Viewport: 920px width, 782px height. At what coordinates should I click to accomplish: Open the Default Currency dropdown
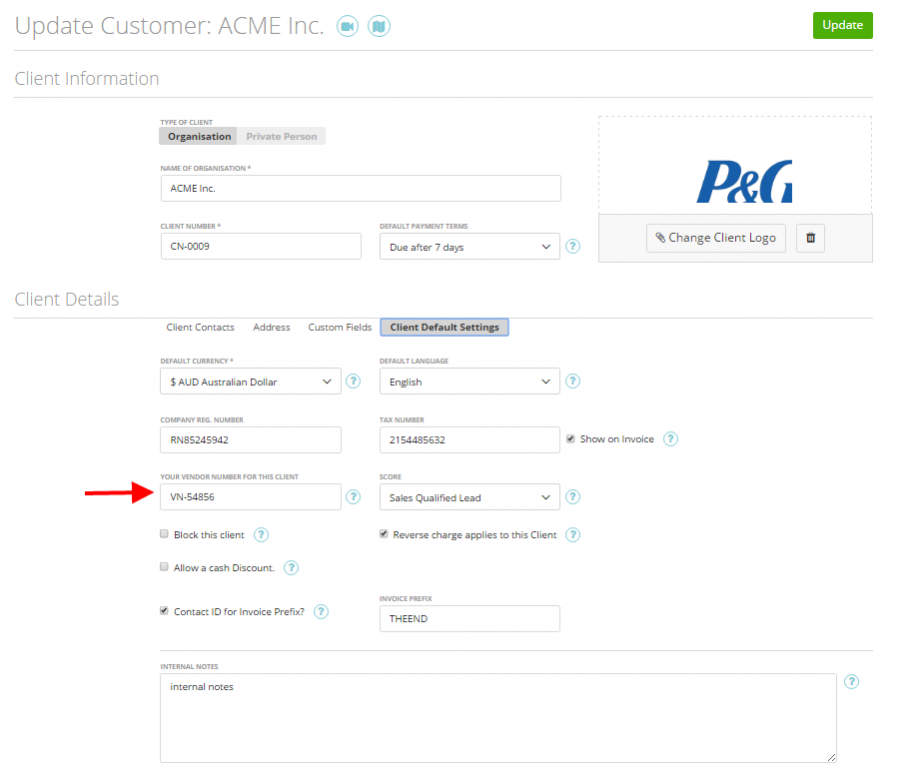tap(250, 381)
